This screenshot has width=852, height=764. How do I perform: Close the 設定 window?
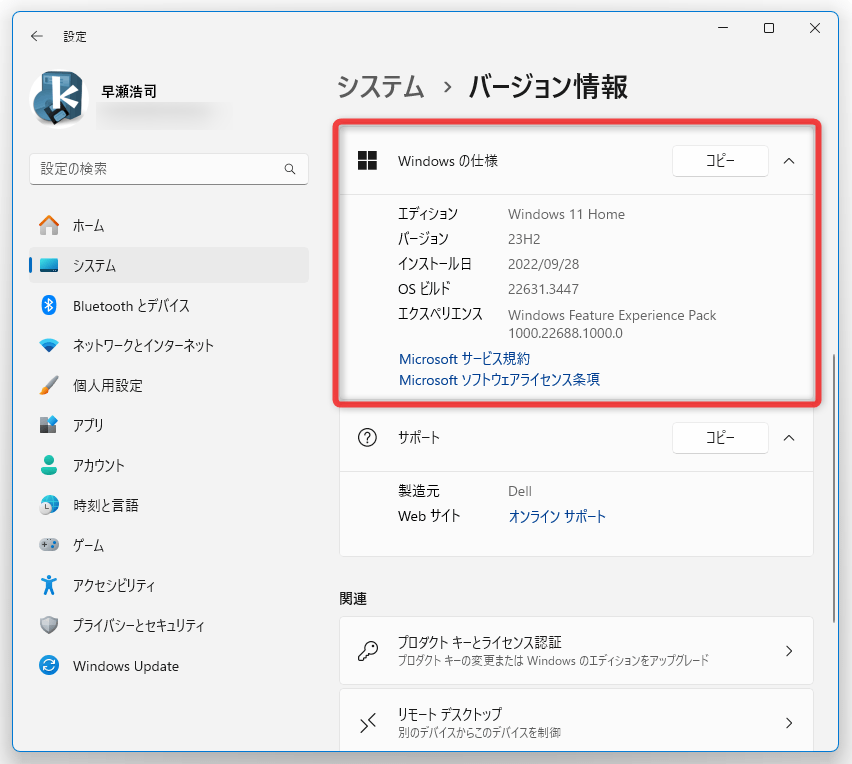[x=815, y=28]
